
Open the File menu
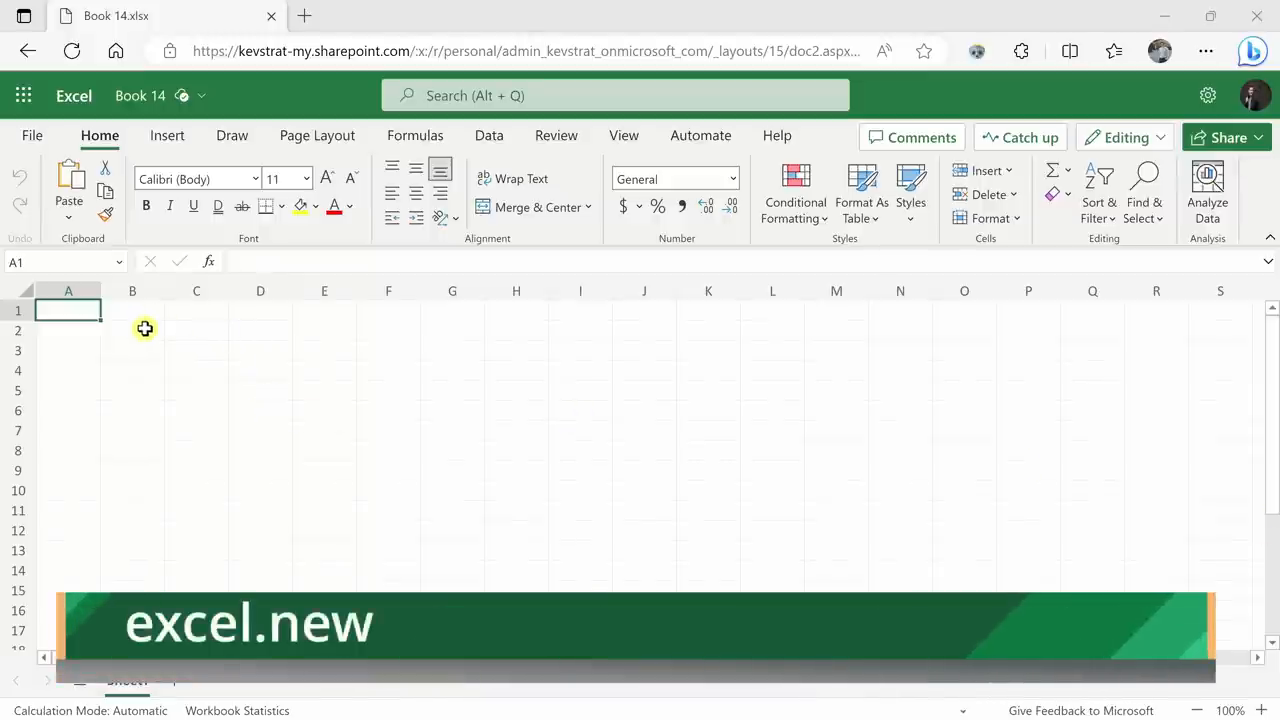pyautogui.click(x=32, y=135)
